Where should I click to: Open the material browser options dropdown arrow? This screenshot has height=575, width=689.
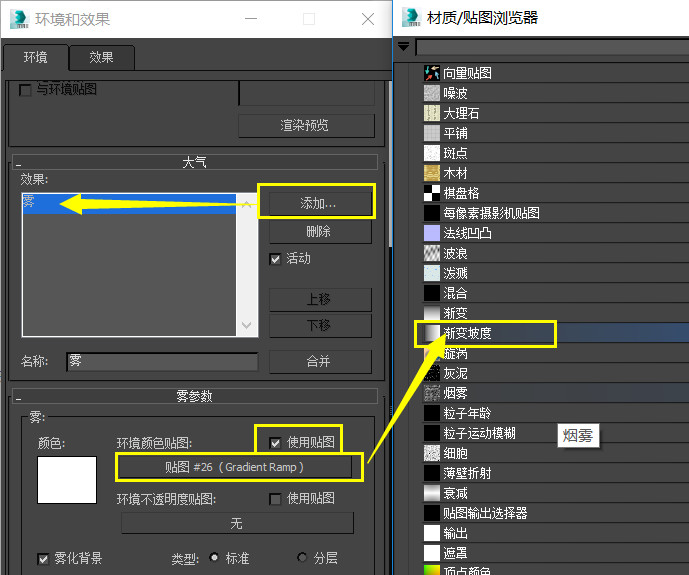pos(403,46)
